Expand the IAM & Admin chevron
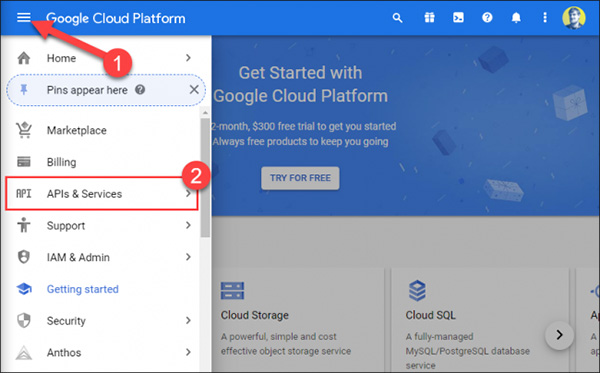600x373 pixels. click(x=188, y=257)
